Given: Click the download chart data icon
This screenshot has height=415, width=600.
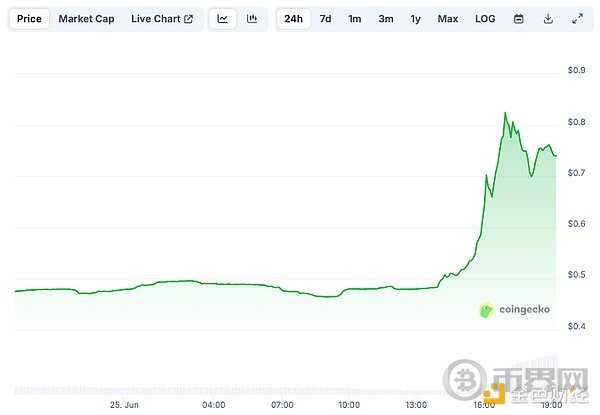Looking at the screenshot, I should pyautogui.click(x=548, y=19).
